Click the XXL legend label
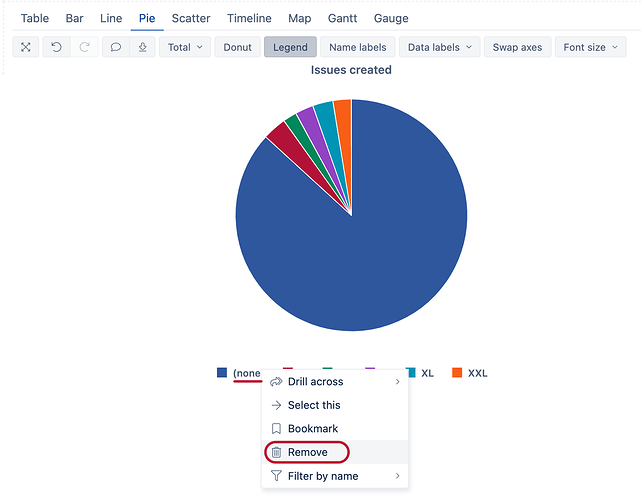The height and width of the screenshot is (500, 641). point(477,373)
